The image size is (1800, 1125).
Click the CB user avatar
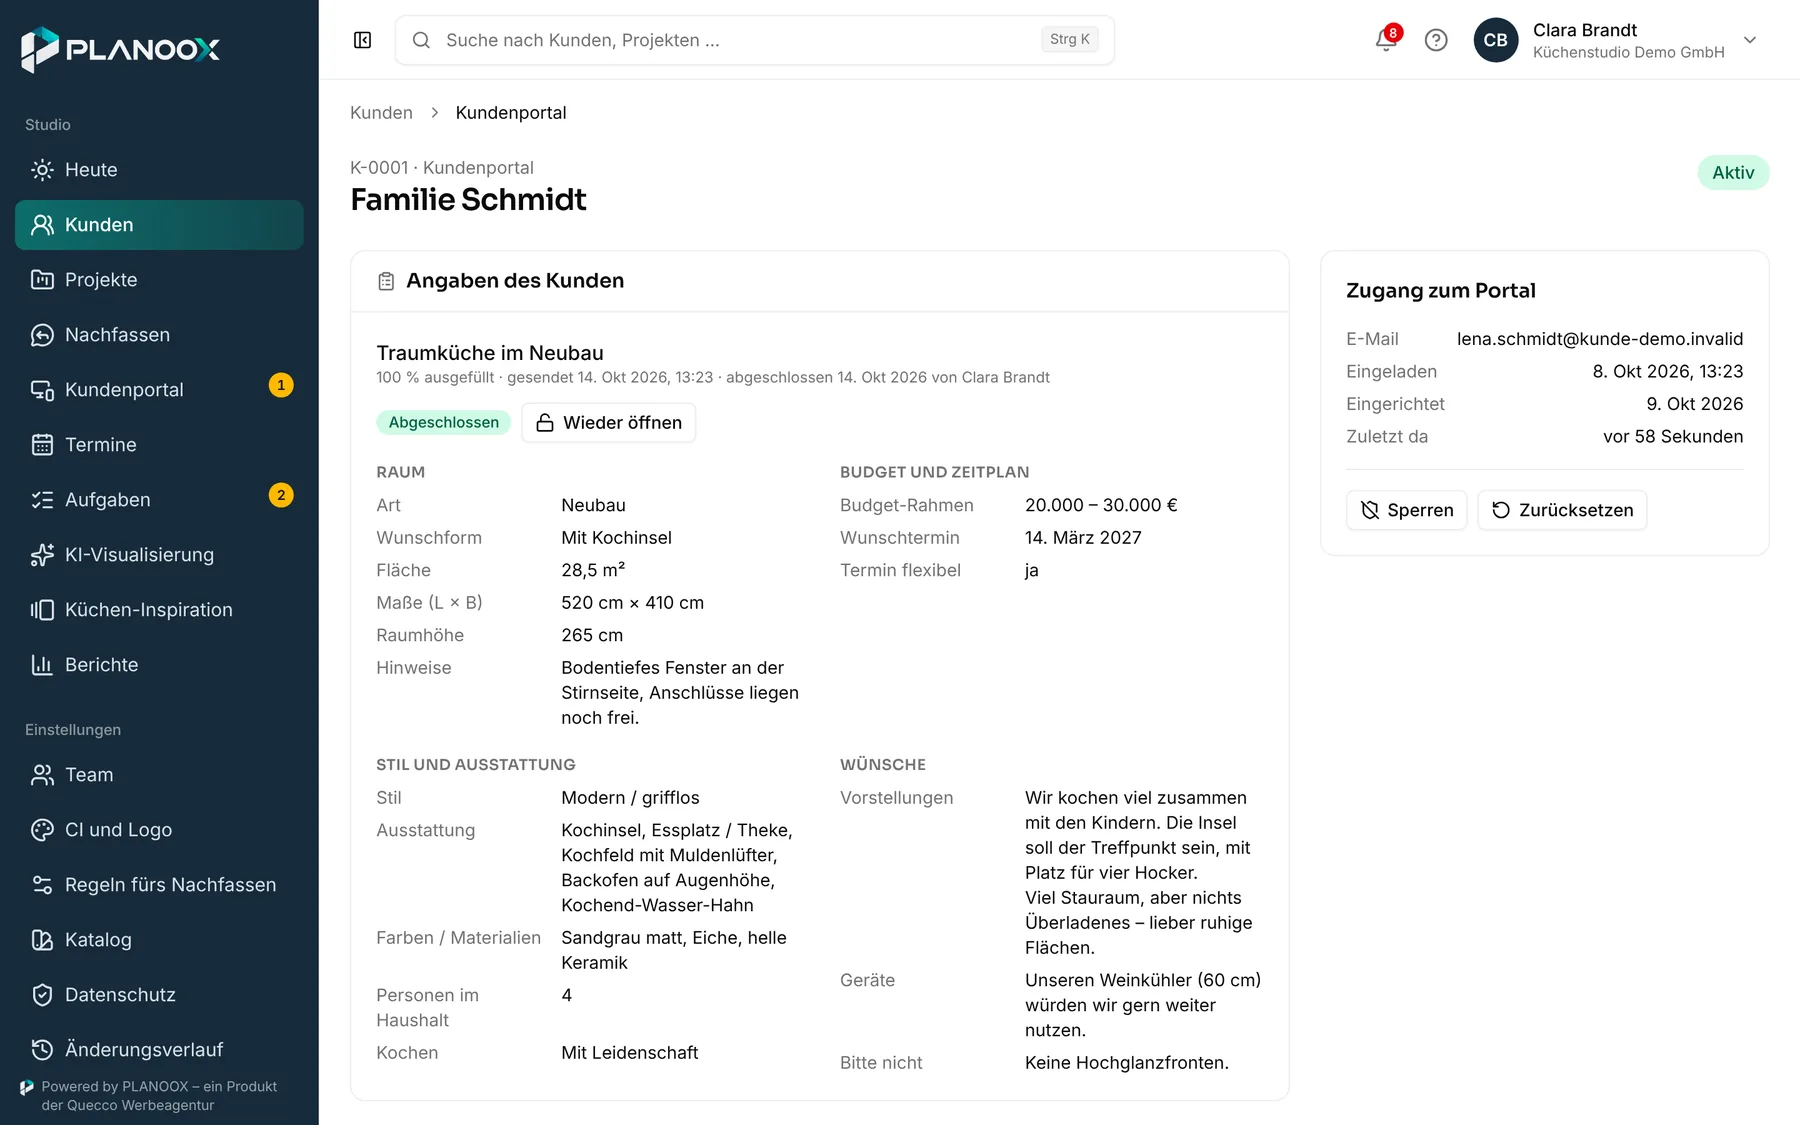[x=1496, y=40]
